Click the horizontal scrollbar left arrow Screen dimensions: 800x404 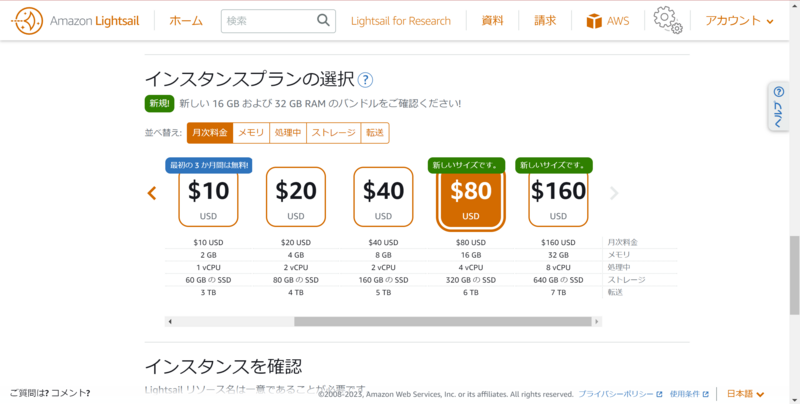click(170, 321)
